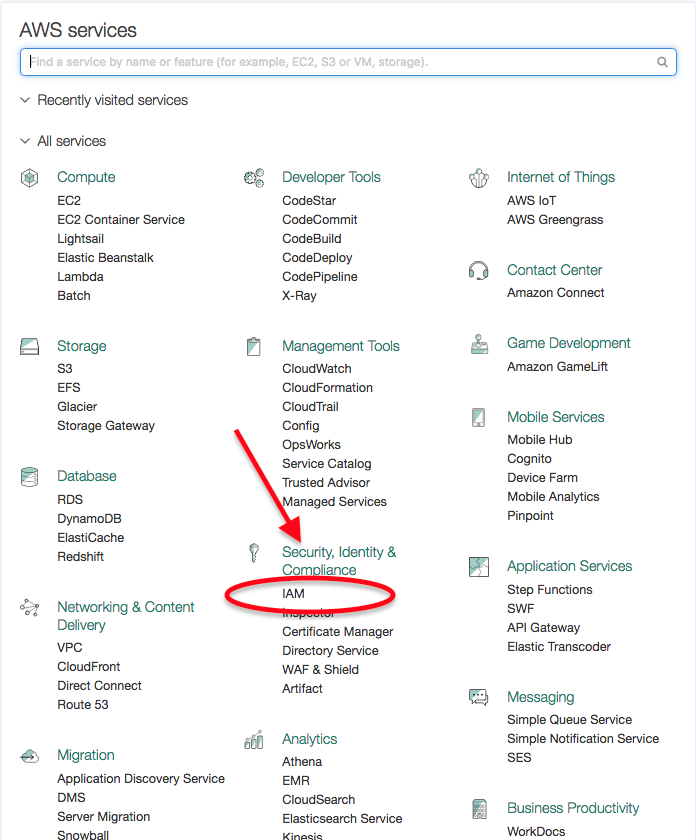Open the VPC service
696x840 pixels.
point(70,648)
